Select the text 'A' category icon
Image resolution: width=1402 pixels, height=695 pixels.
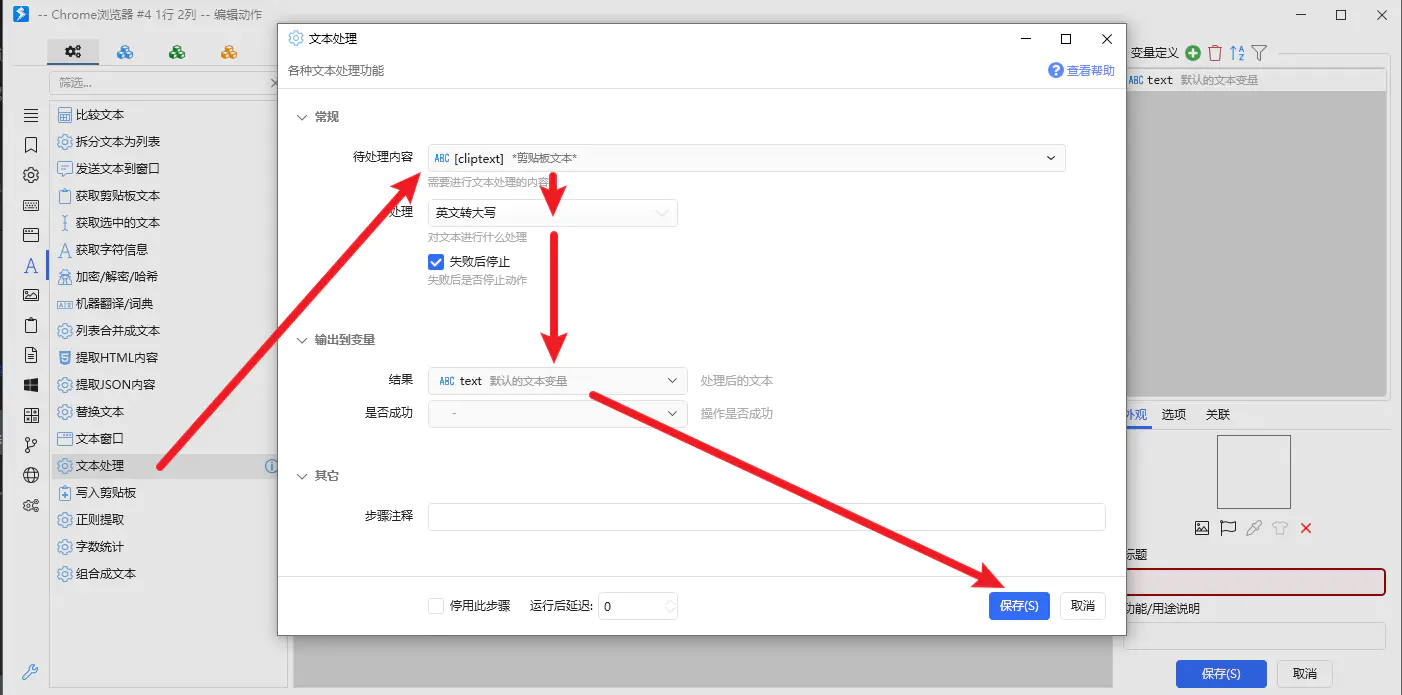[31, 265]
